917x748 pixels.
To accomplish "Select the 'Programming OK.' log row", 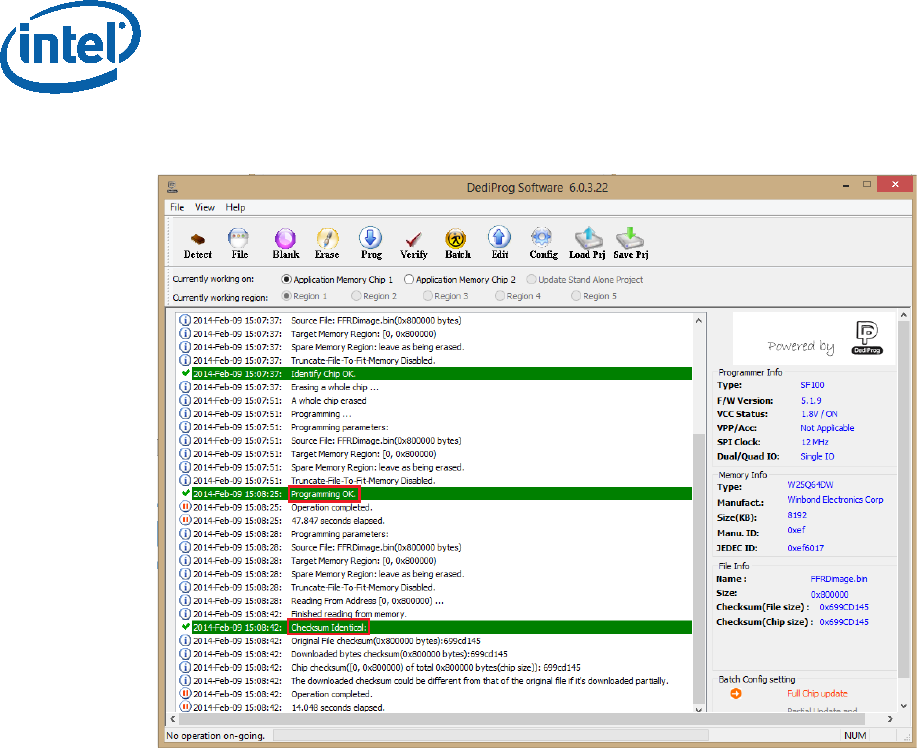I will 436,494.
